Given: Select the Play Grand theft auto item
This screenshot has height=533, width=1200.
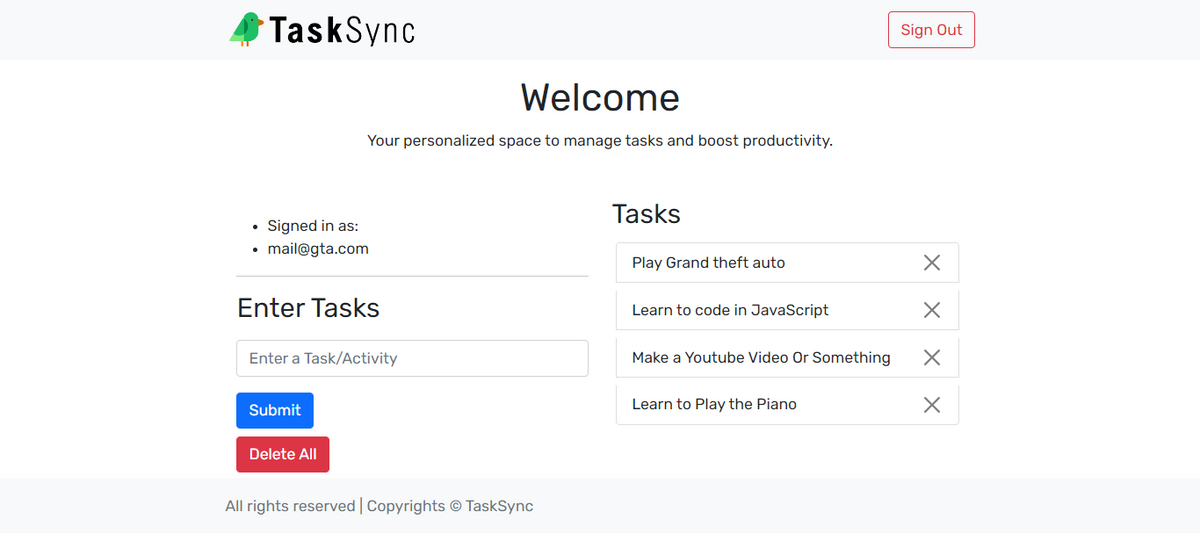Looking at the screenshot, I should (x=787, y=263).
